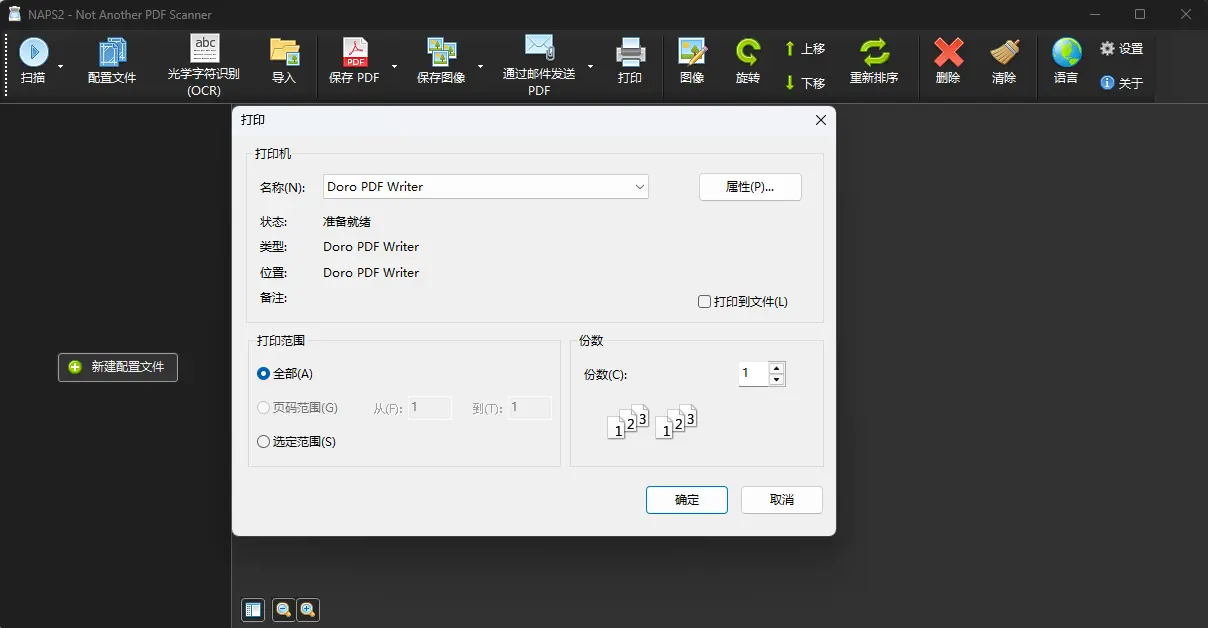The width and height of the screenshot is (1208, 628).
Task: Click the zoom in magnifier icon
Action: click(x=307, y=609)
